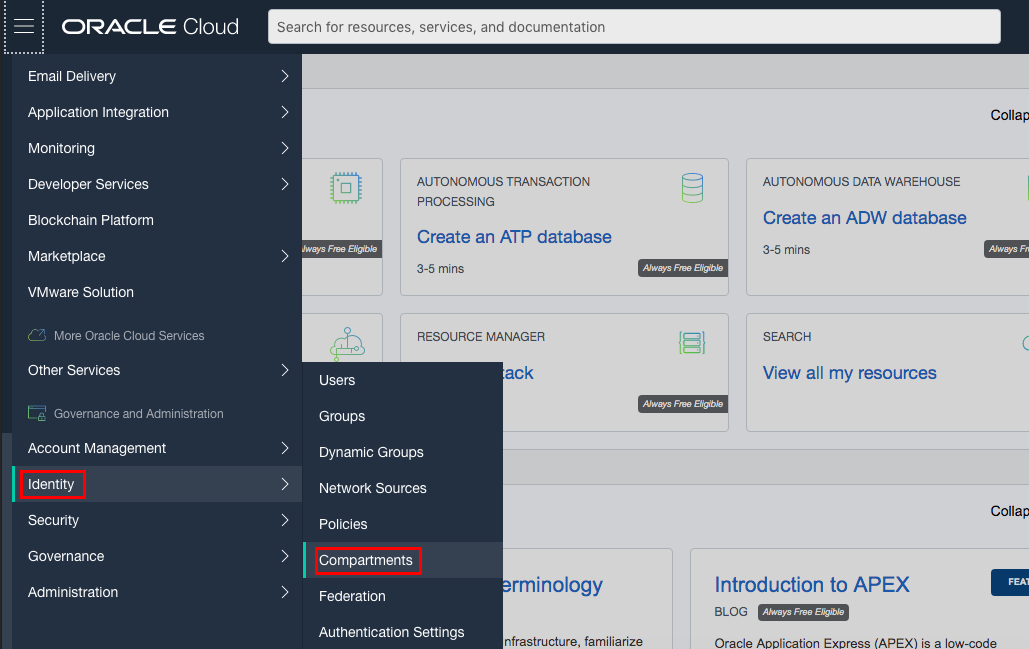This screenshot has height=649, width=1029.
Task: Click the SEARCH card heading
Action: 787,337
